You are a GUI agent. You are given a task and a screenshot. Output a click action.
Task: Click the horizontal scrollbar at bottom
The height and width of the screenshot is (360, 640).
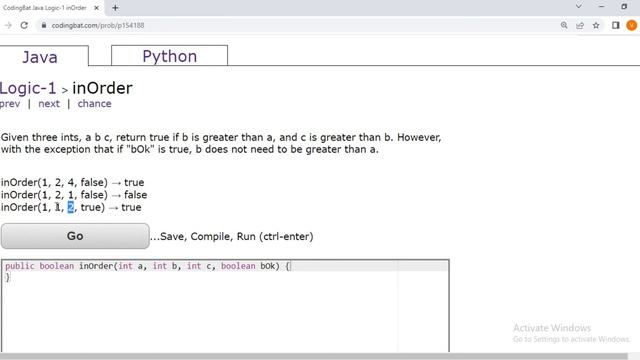click(x=313, y=356)
